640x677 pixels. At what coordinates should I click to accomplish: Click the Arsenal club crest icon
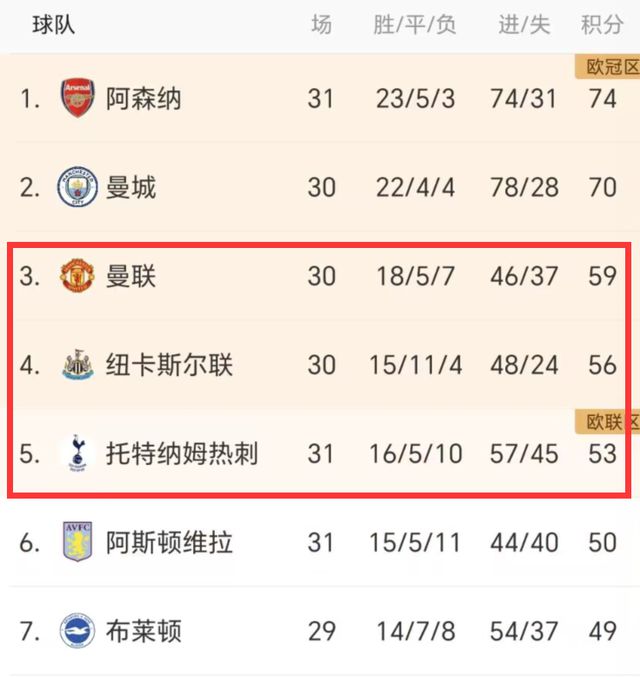pos(76,99)
